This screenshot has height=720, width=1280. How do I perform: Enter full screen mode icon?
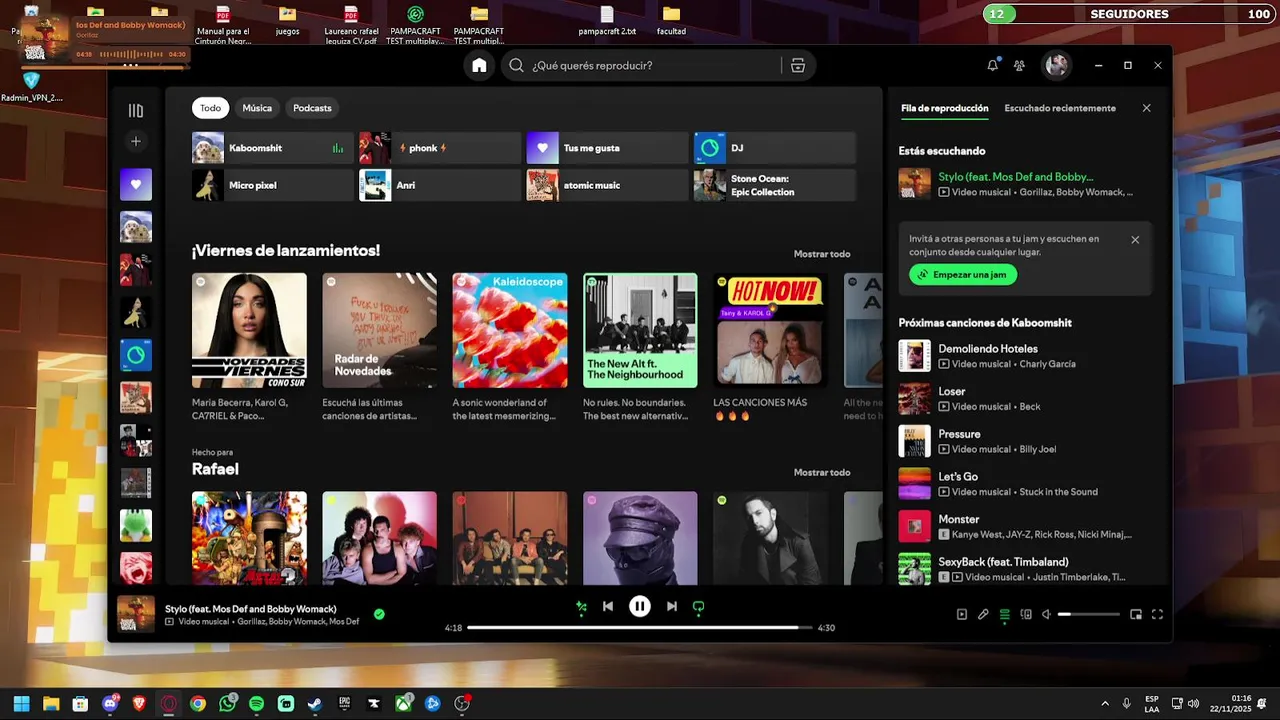(x=1157, y=615)
